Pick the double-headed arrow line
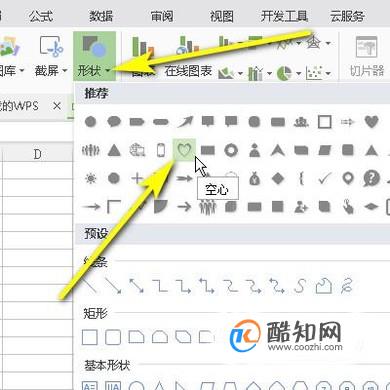The width and height of the screenshot is (390, 390). [x=136, y=286]
